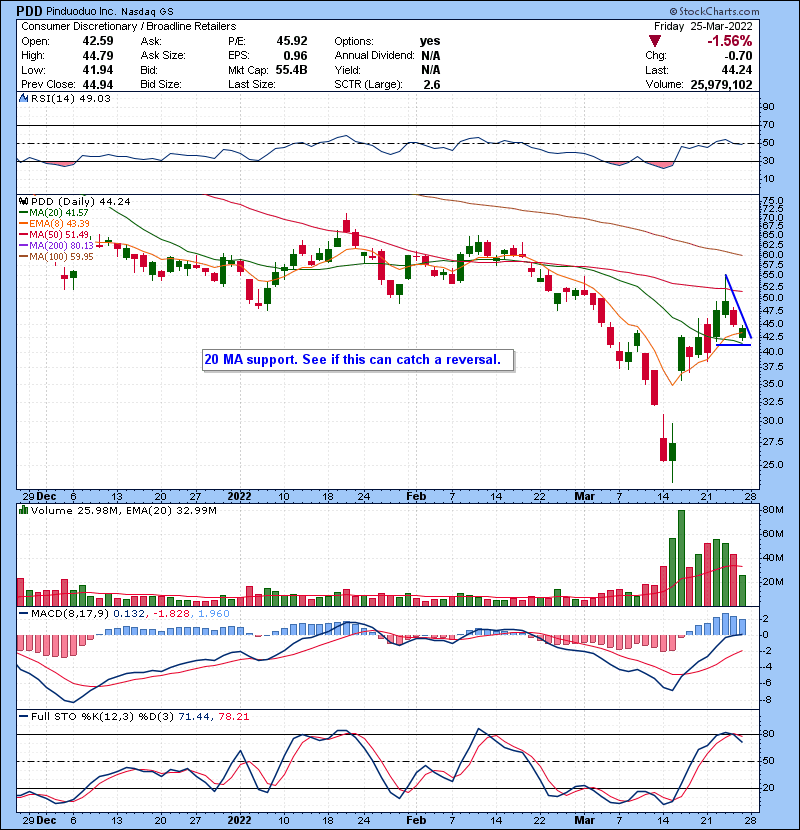This screenshot has height=830, width=800.
Task: Click the Open value 42.59
Action: point(97,41)
